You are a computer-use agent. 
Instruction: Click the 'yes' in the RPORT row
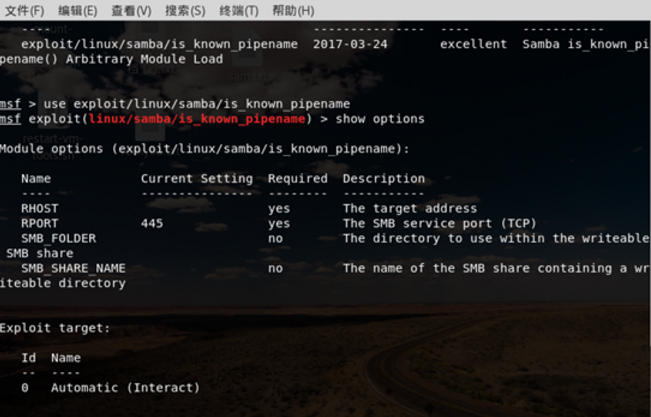279,224
